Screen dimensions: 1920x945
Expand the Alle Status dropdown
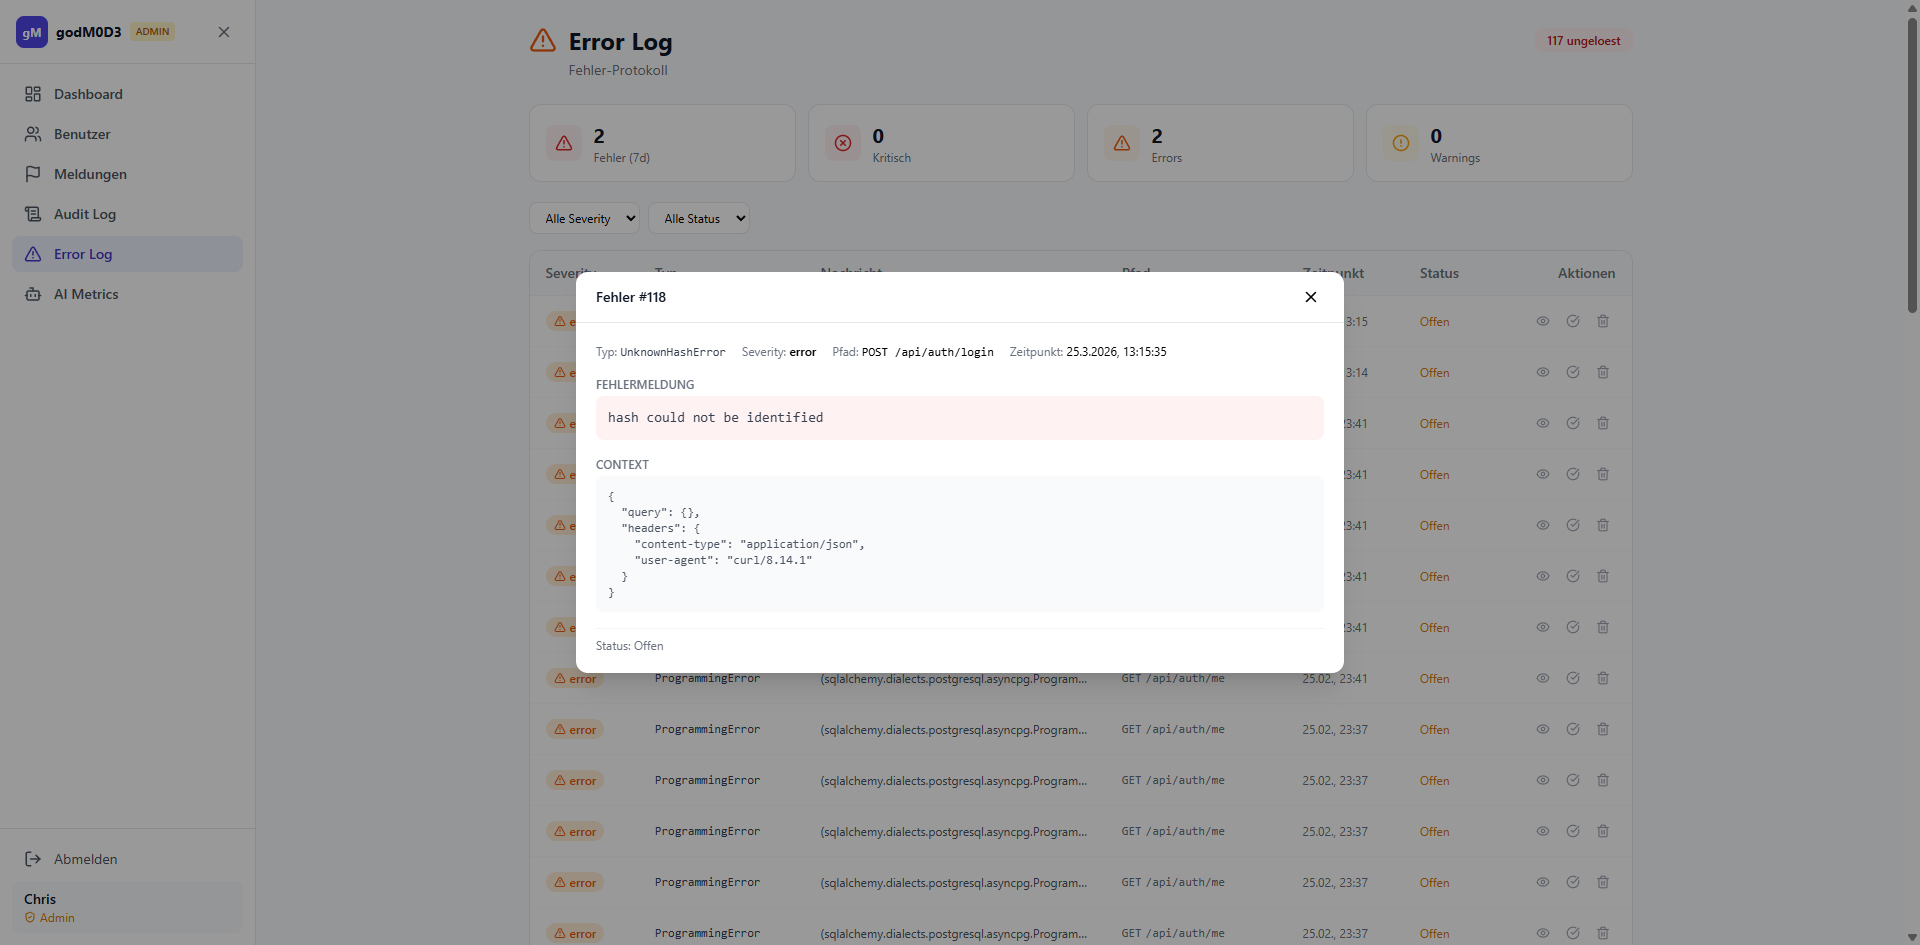pos(698,219)
